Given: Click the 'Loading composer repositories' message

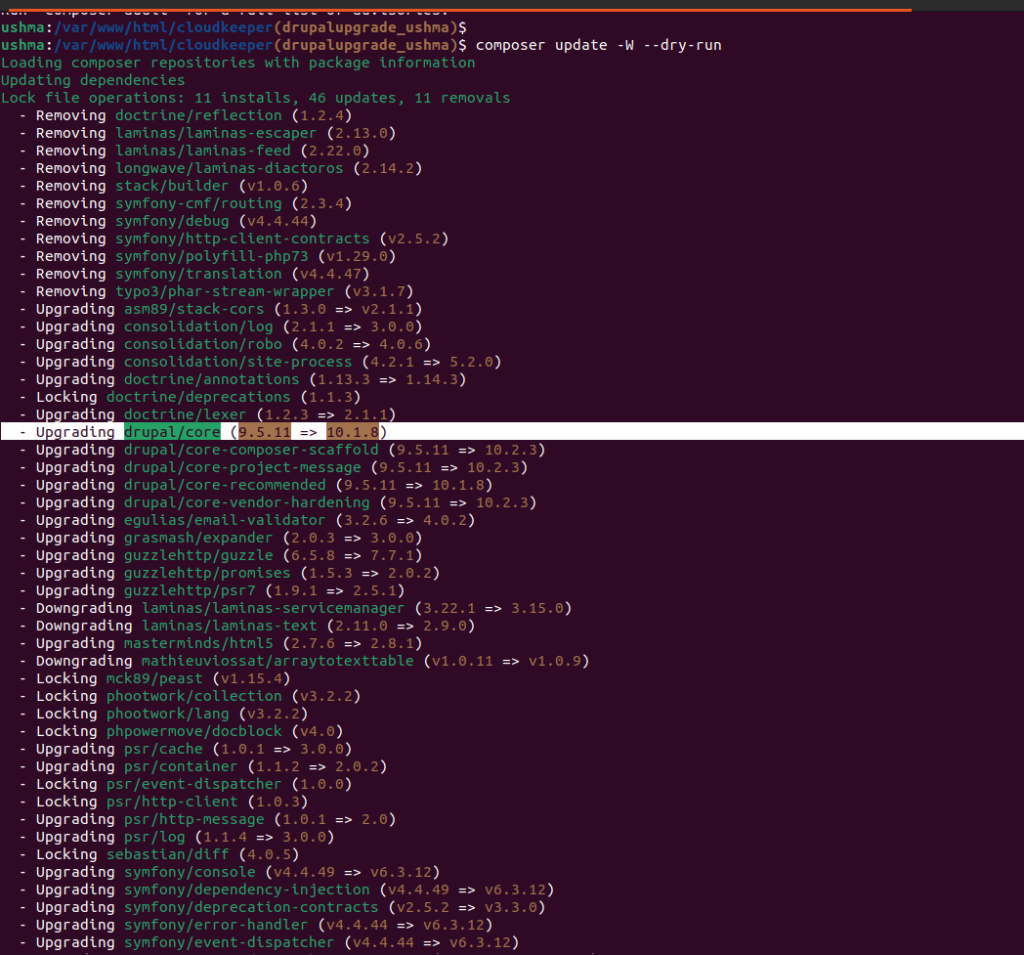Looking at the screenshot, I should (x=238, y=62).
